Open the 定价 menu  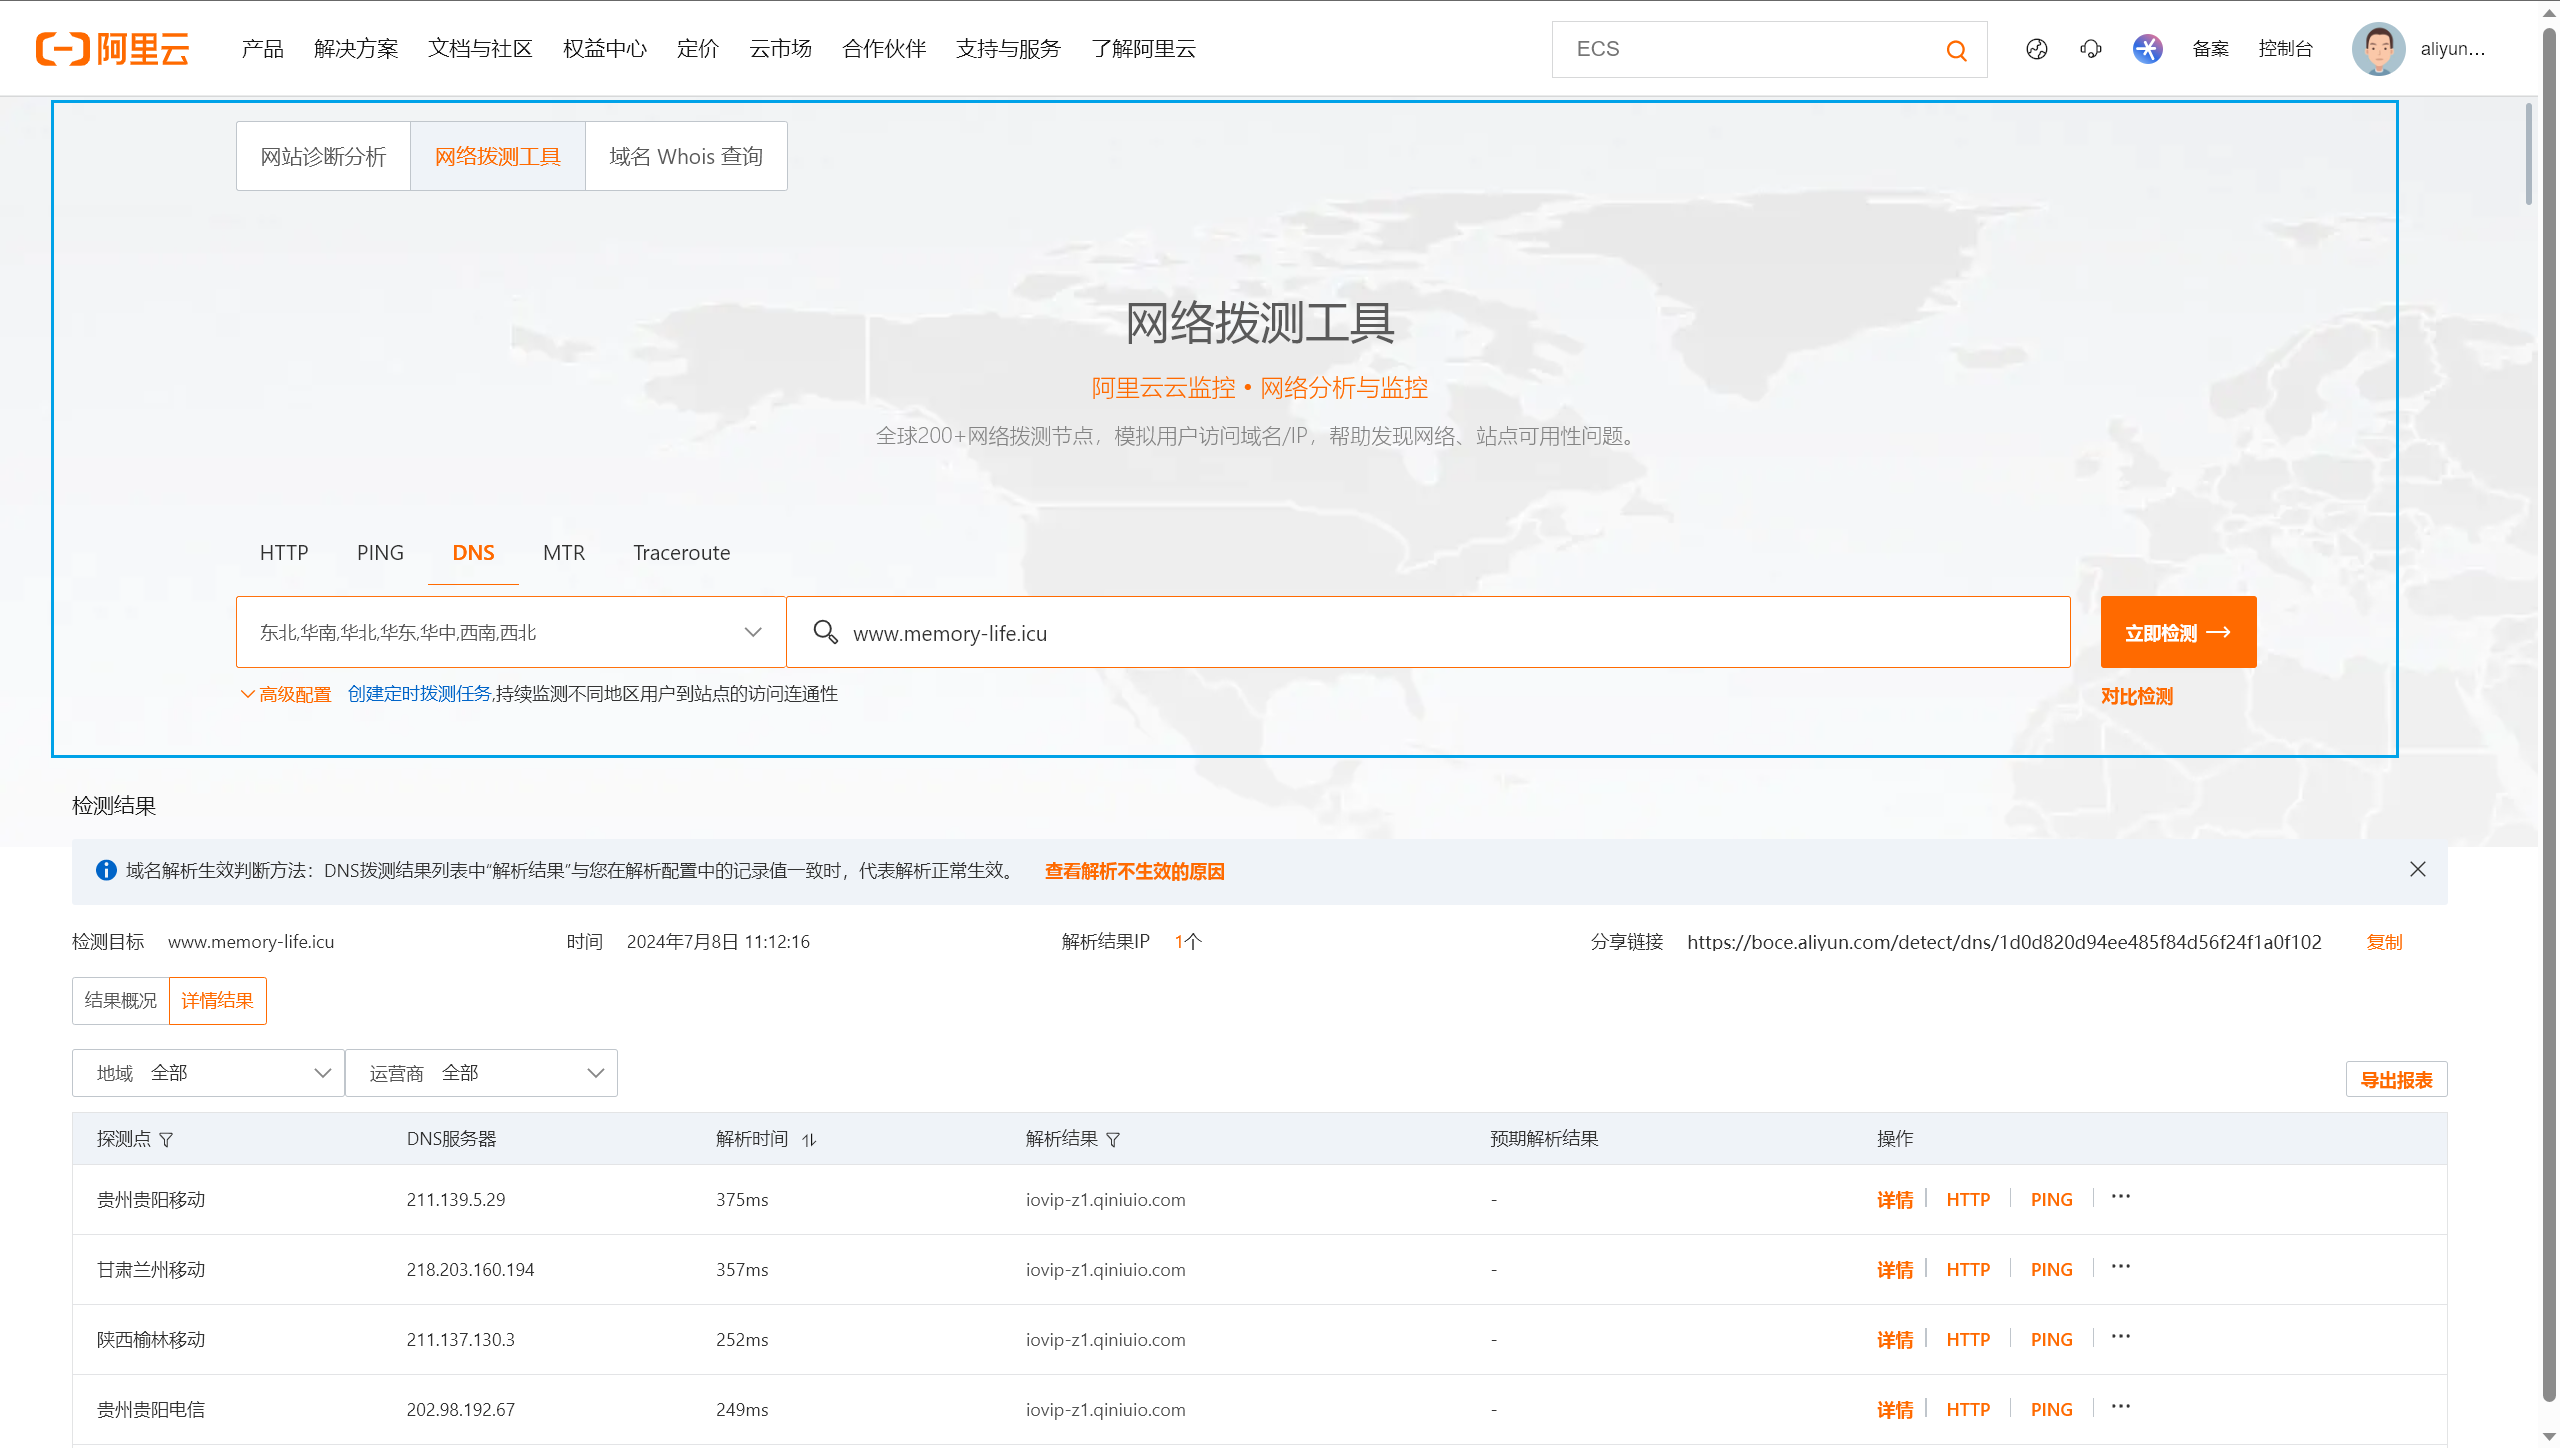pos(698,49)
